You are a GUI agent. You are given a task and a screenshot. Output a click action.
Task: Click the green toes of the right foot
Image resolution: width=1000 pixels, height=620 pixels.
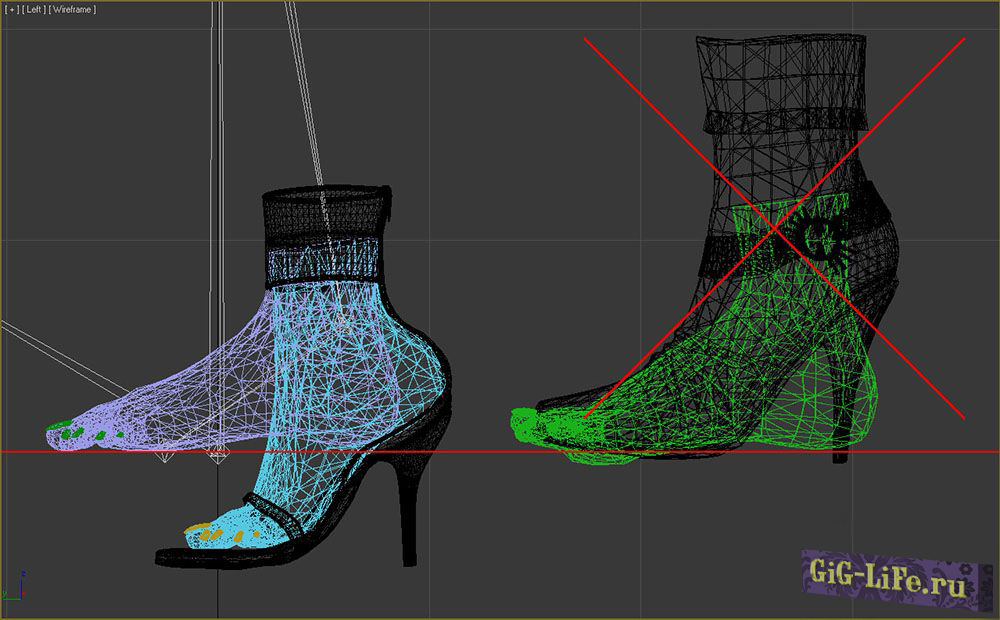pyautogui.click(x=528, y=423)
